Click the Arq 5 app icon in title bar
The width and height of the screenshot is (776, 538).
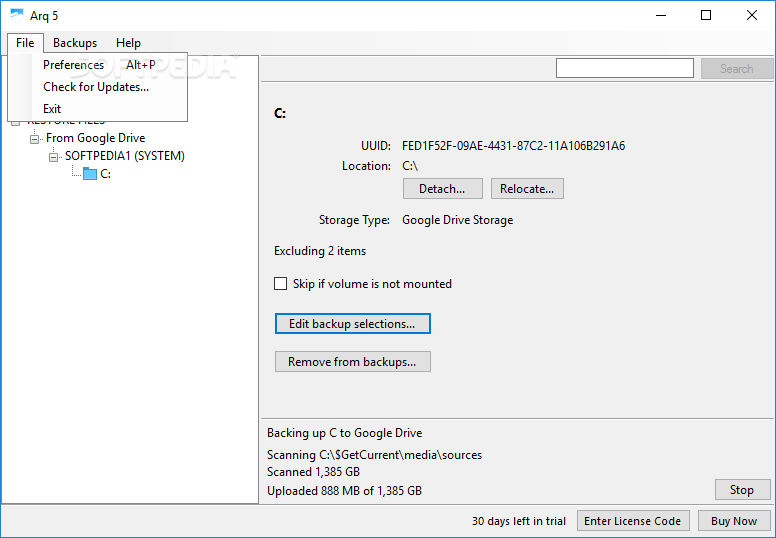[17, 15]
